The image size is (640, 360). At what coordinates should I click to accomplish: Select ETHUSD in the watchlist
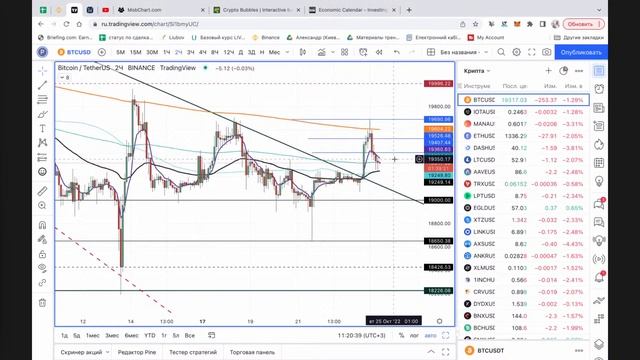[524, 136]
